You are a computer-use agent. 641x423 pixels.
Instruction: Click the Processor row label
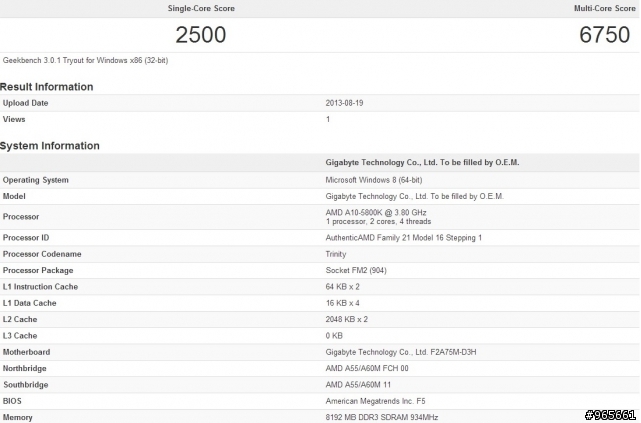coord(21,217)
